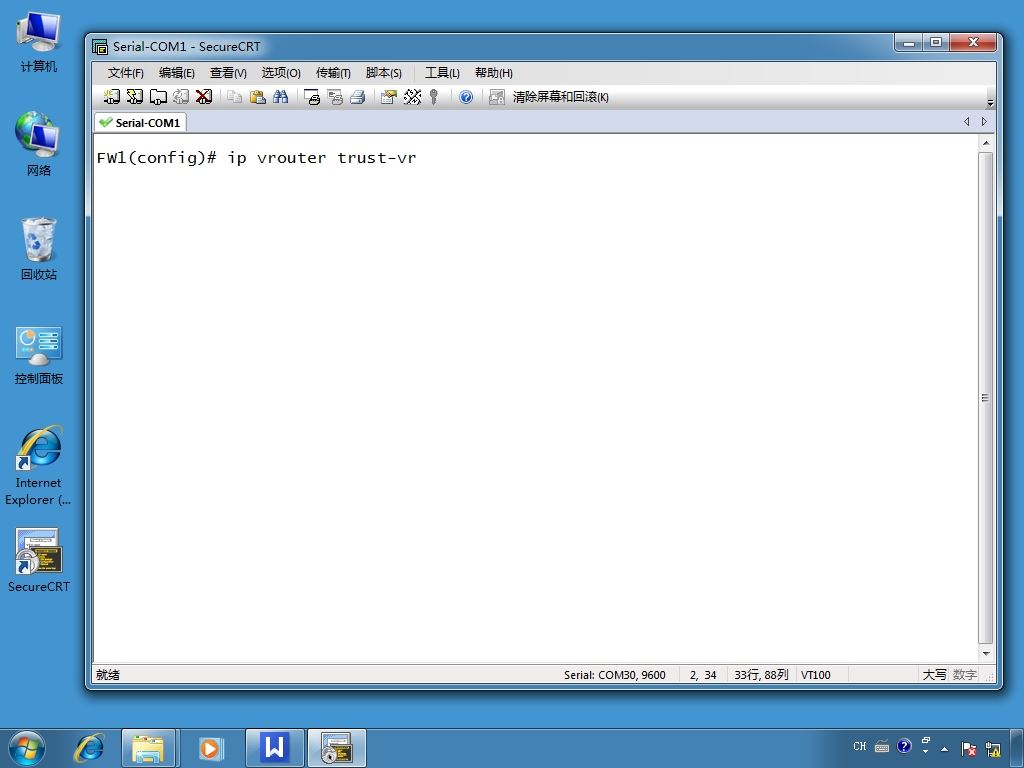This screenshot has height=768, width=1024.
Task: Click the Print Selection icon
Action: [335, 97]
